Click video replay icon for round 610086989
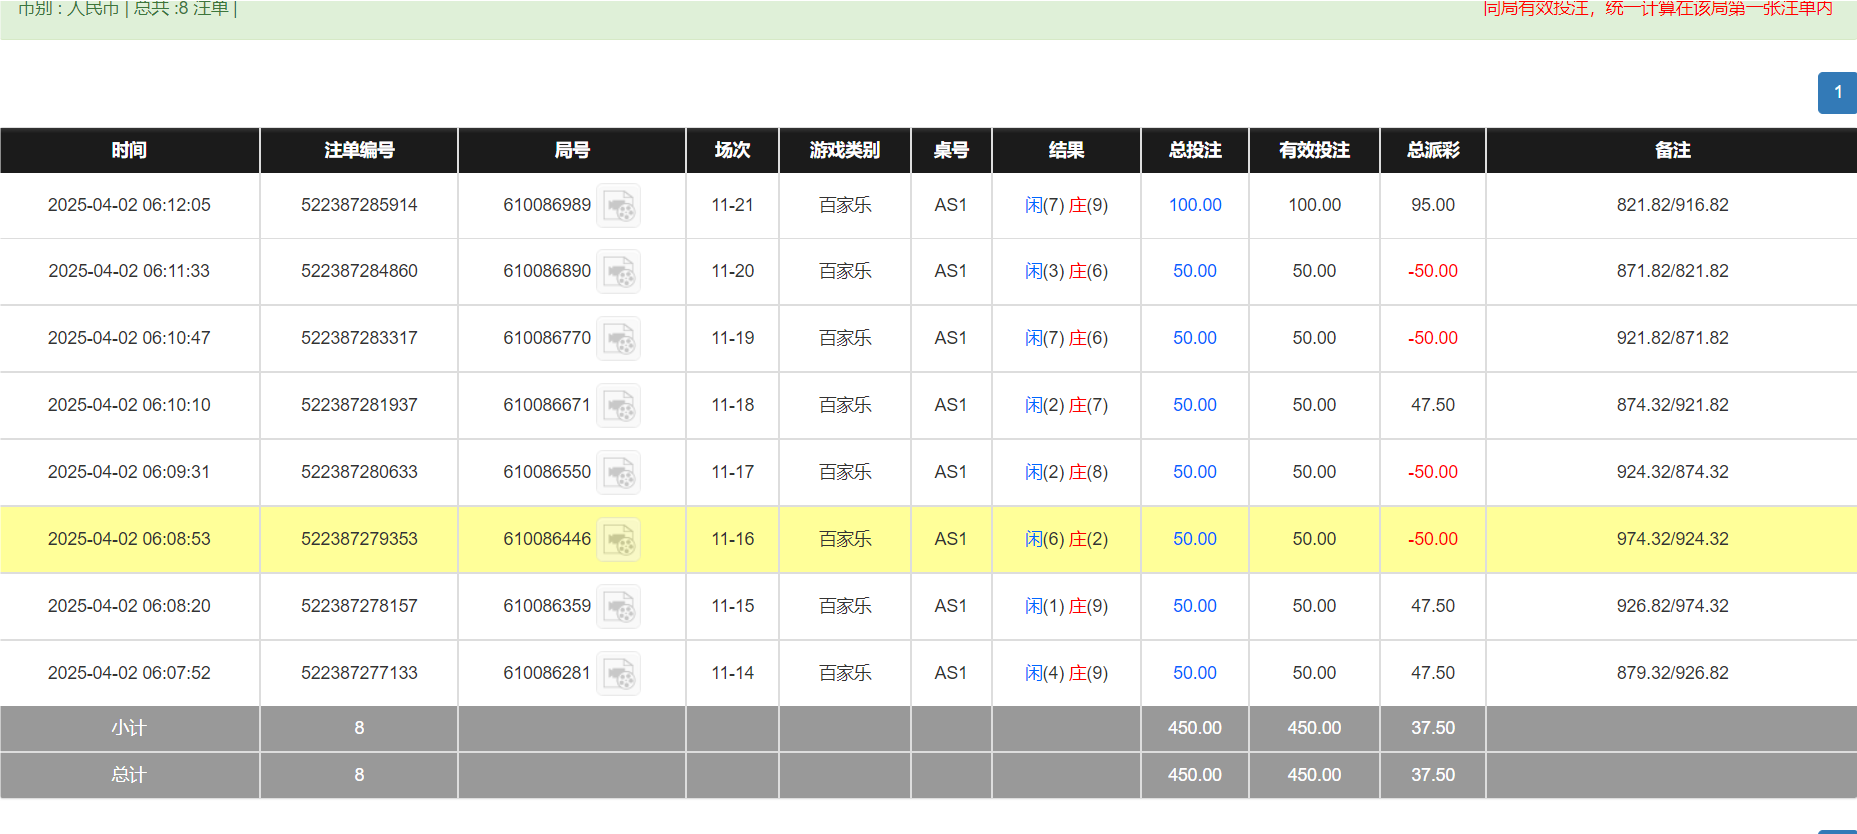Image resolution: width=1857 pixels, height=834 pixels. (x=618, y=206)
